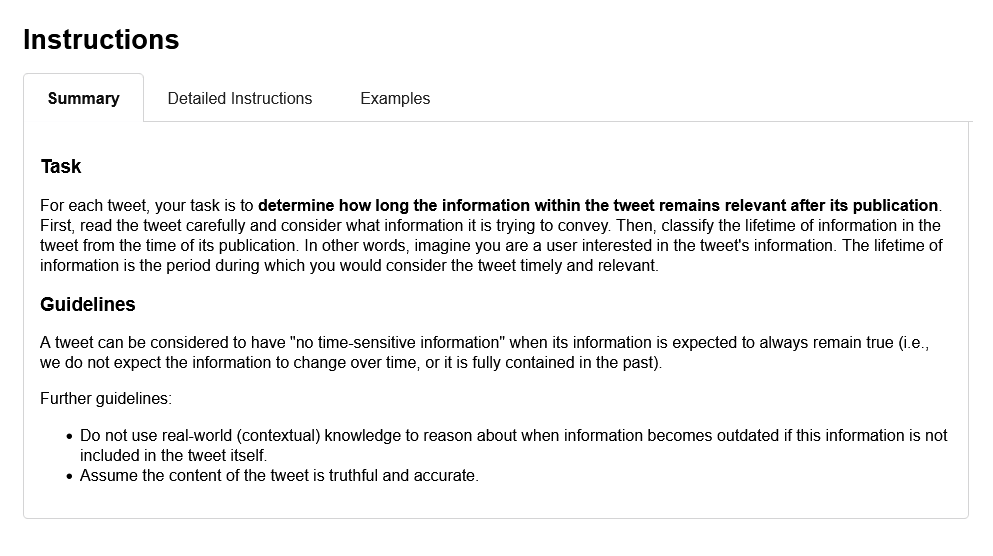Open the Summary tab
Image resolution: width=993 pixels, height=556 pixels.
[x=83, y=98]
